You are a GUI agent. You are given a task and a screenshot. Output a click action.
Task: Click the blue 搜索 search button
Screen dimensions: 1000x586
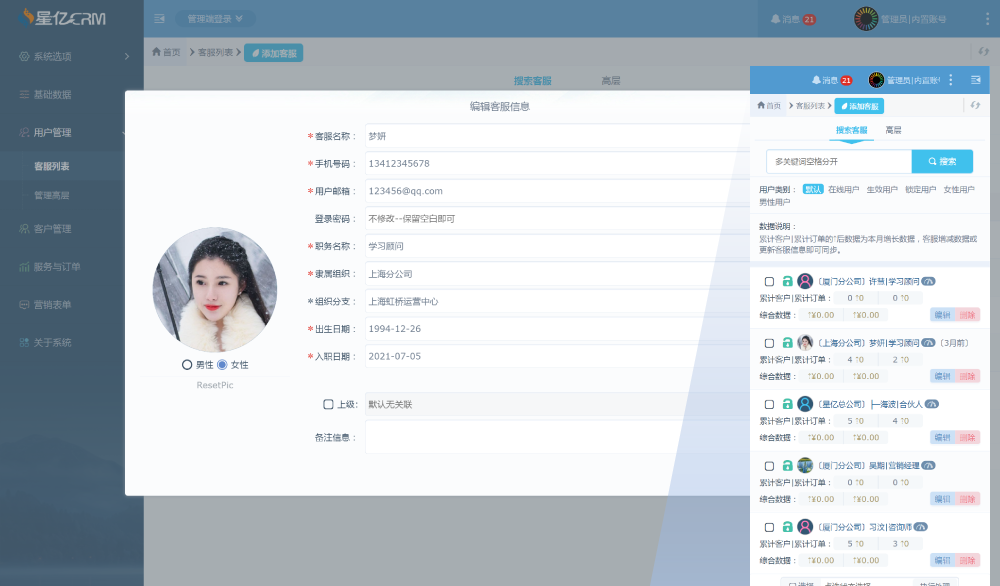[x=942, y=160]
